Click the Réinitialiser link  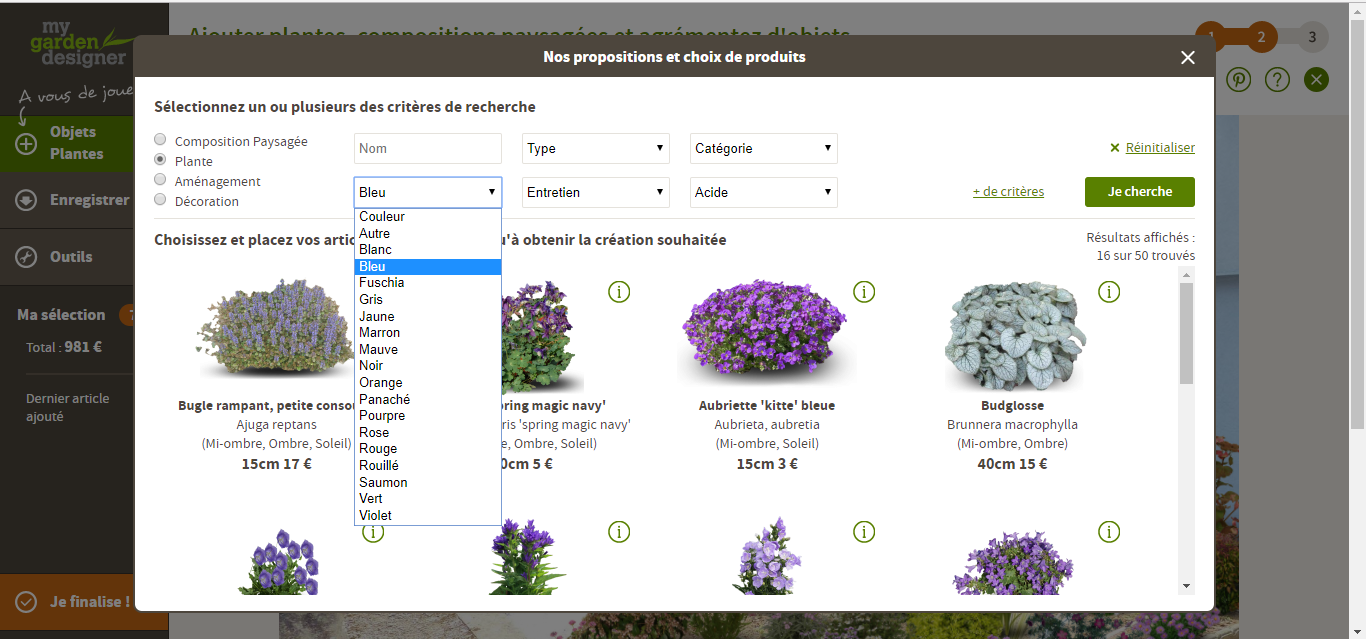(x=1160, y=148)
